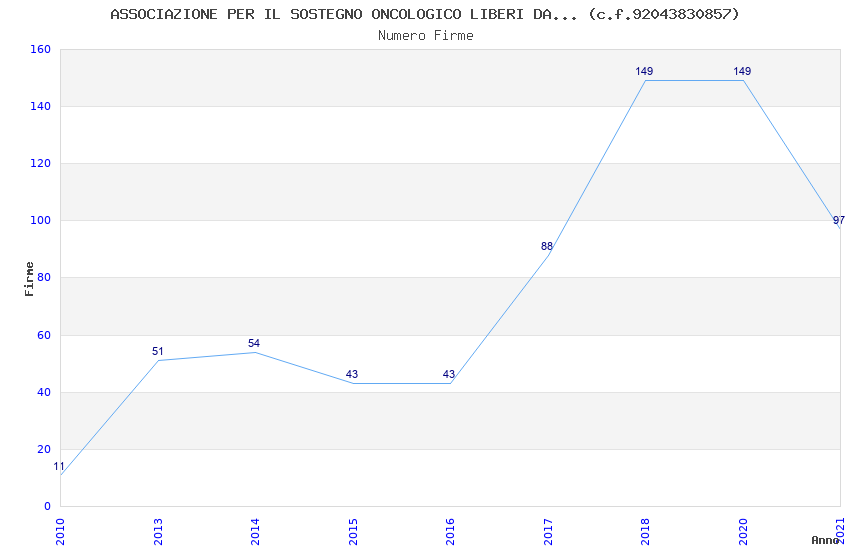Click the x-axis year 2021
The height and width of the screenshot is (550, 850).
[x=840, y=531]
